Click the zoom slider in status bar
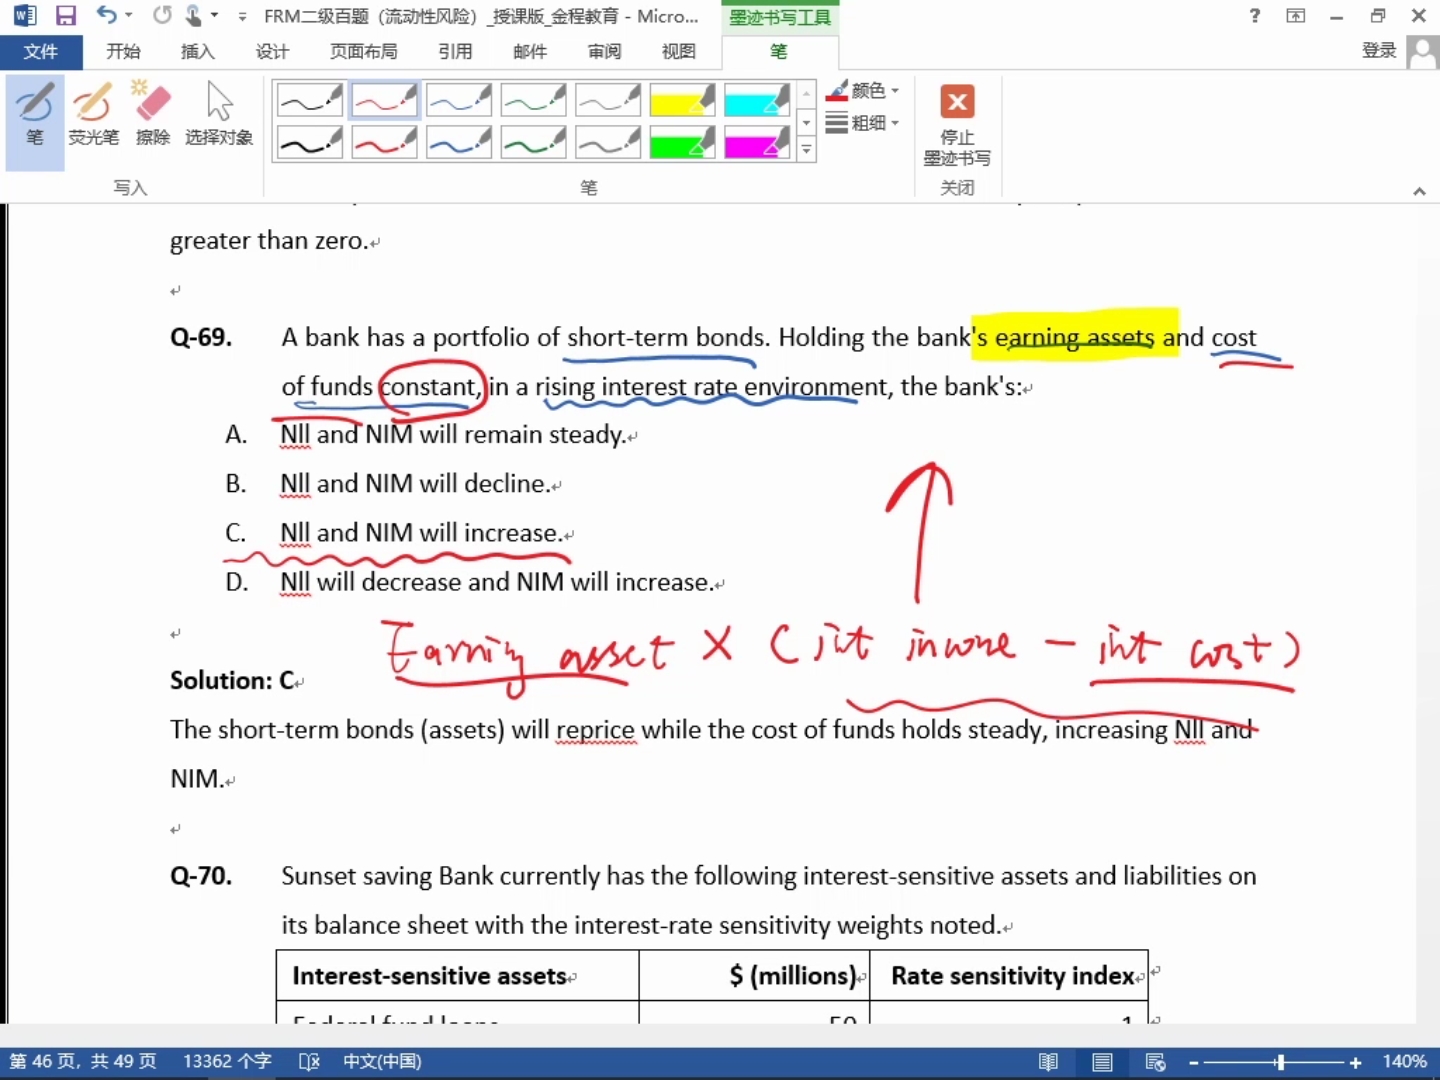This screenshot has height=1080, width=1440. pyautogui.click(x=1279, y=1062)
